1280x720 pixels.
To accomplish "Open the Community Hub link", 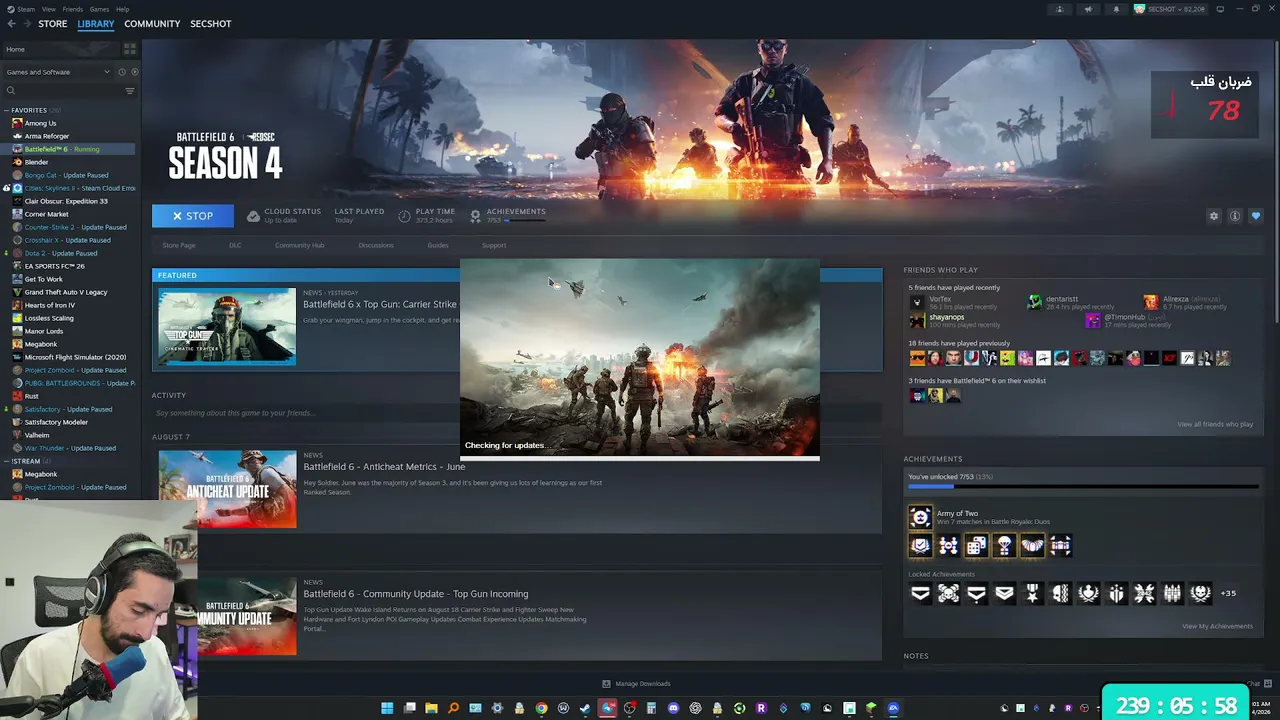I will (x=300, y=245).
